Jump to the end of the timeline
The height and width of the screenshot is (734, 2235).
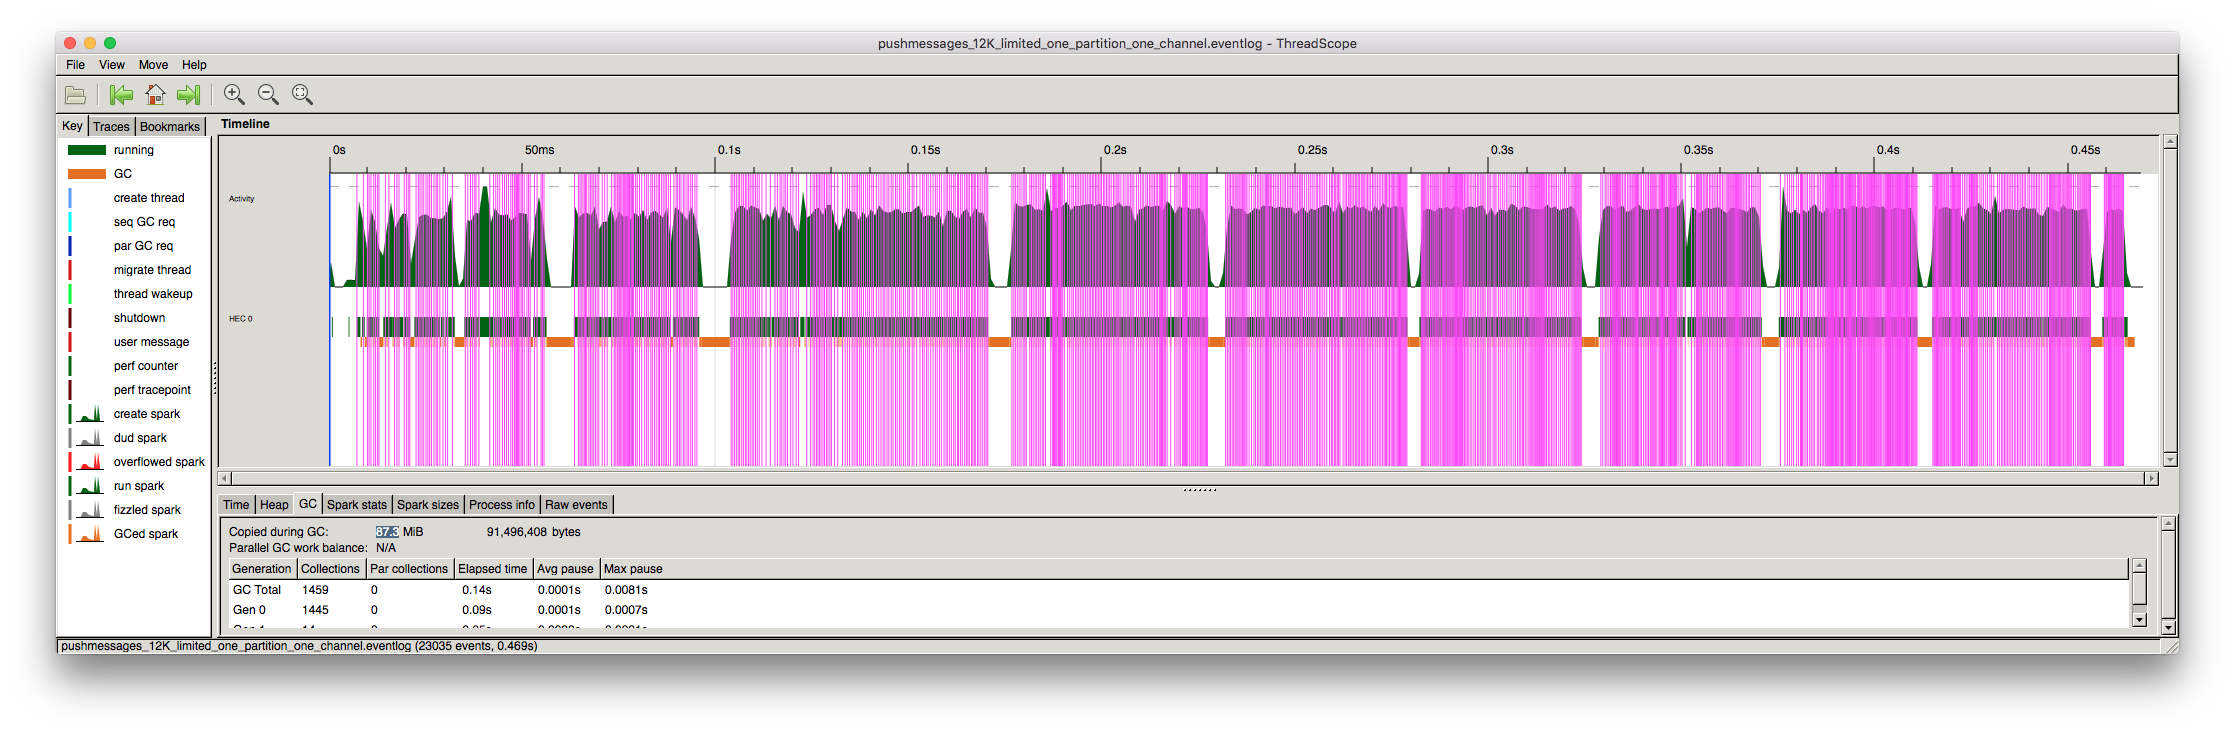click(188, 95)
